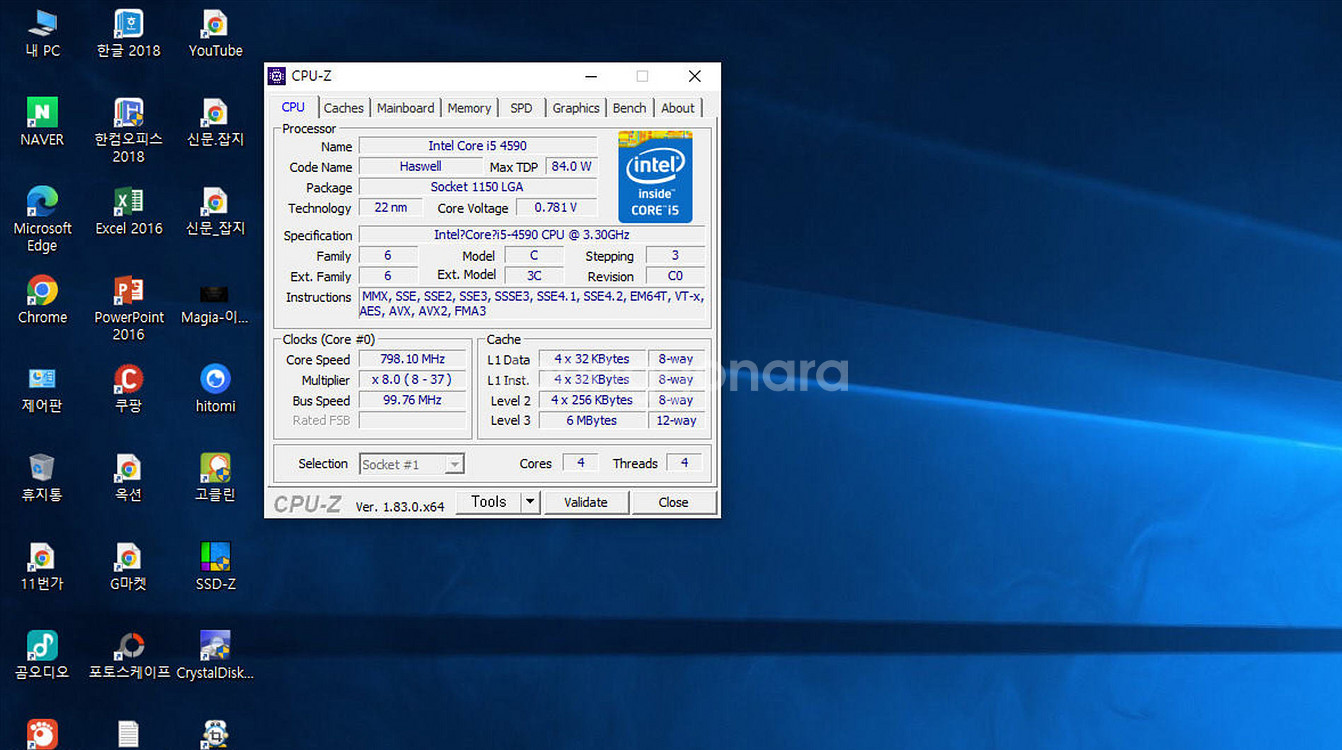The width and height of the screenshot is (1342, 750).
Task: Click the 99.76 MHz bus speed value
Action: point(412,400)
